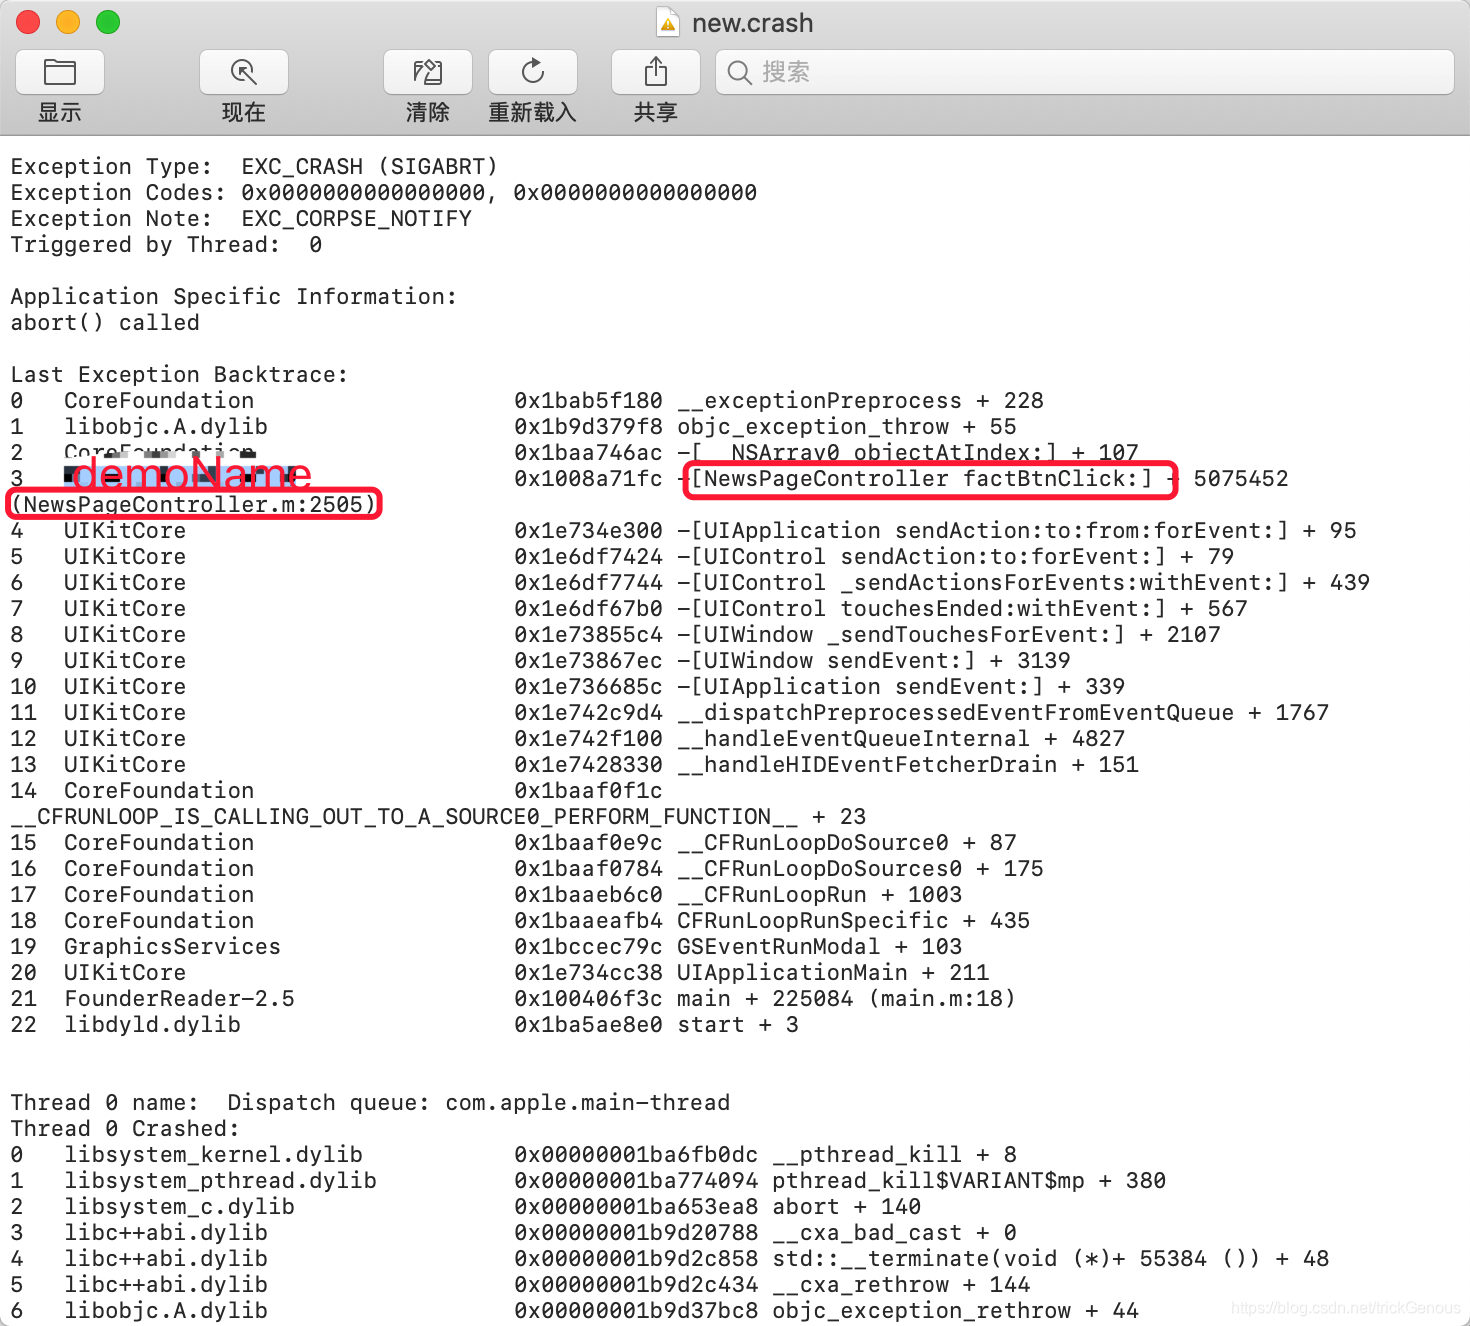Viewport: 1470px width, 1326px height.
Task: Click the 'abort() called' text
Action: [105, 322]
